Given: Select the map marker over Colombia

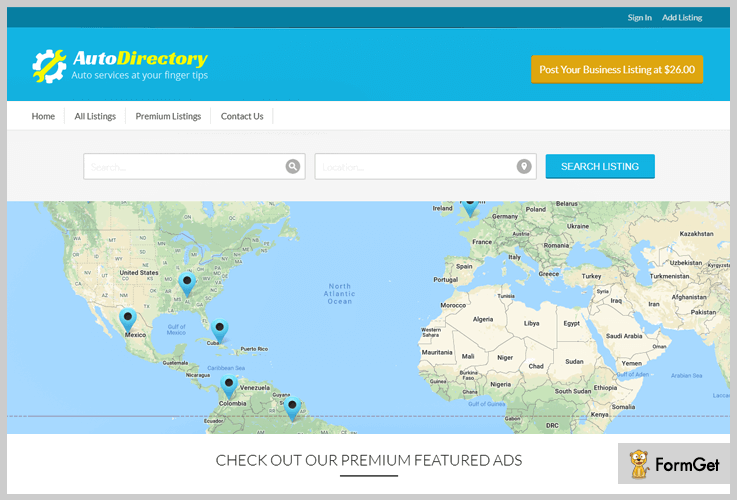Looking at the screenshot, I should [229, 387].
